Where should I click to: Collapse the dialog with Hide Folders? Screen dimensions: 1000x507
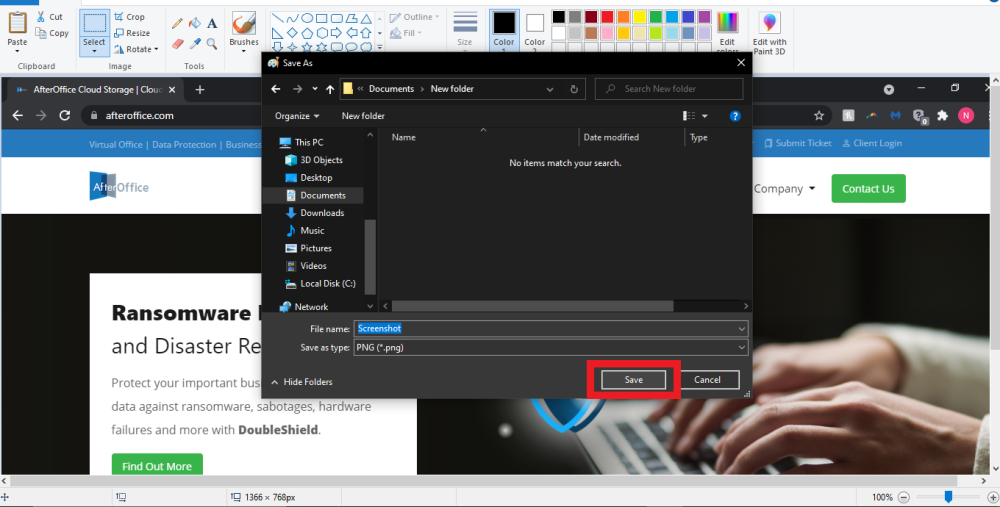click(300, 382)
